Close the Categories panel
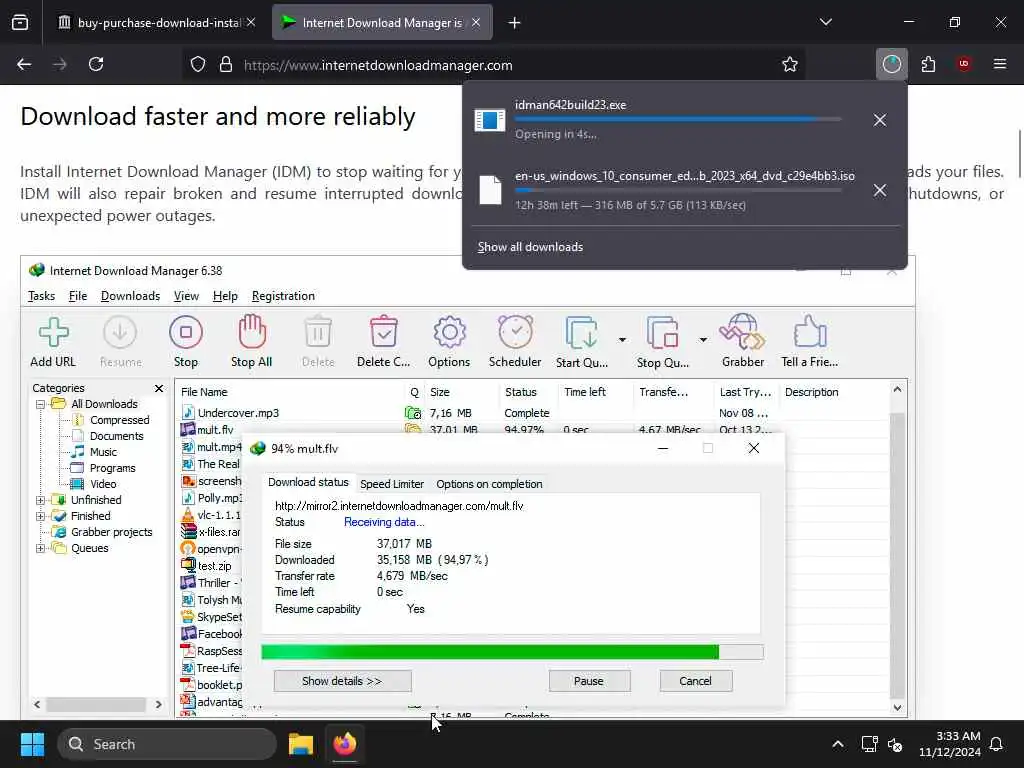This screenshot has height=768, width=1024. coord(159,389)
